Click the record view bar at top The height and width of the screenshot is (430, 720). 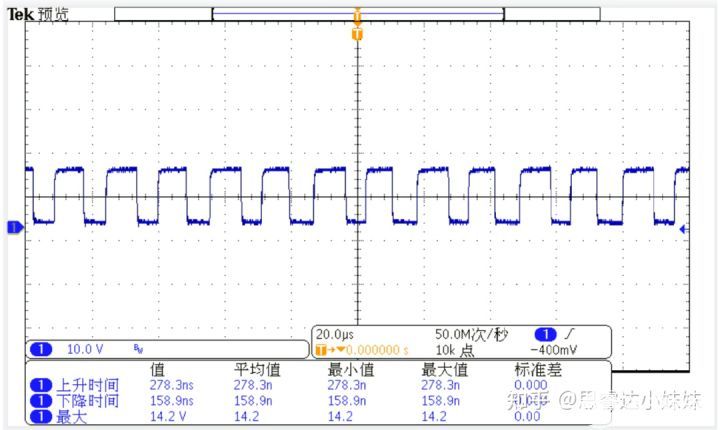357,14
